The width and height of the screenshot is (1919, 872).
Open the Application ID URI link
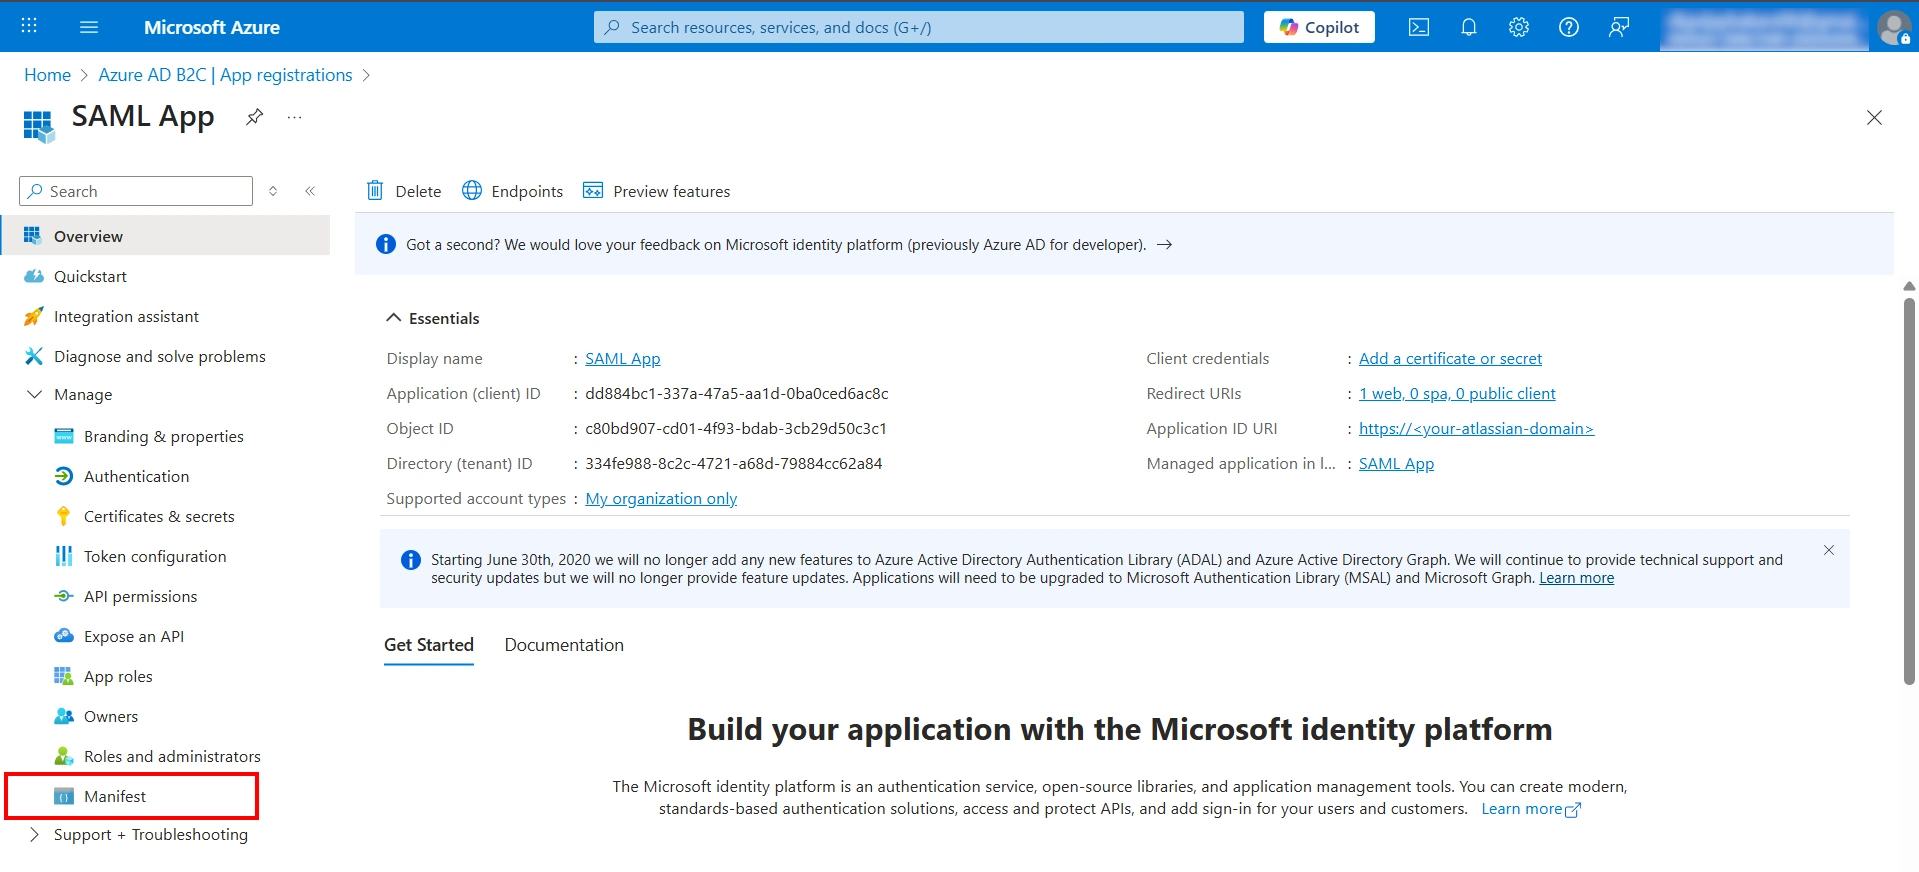tap(1476, 428)
